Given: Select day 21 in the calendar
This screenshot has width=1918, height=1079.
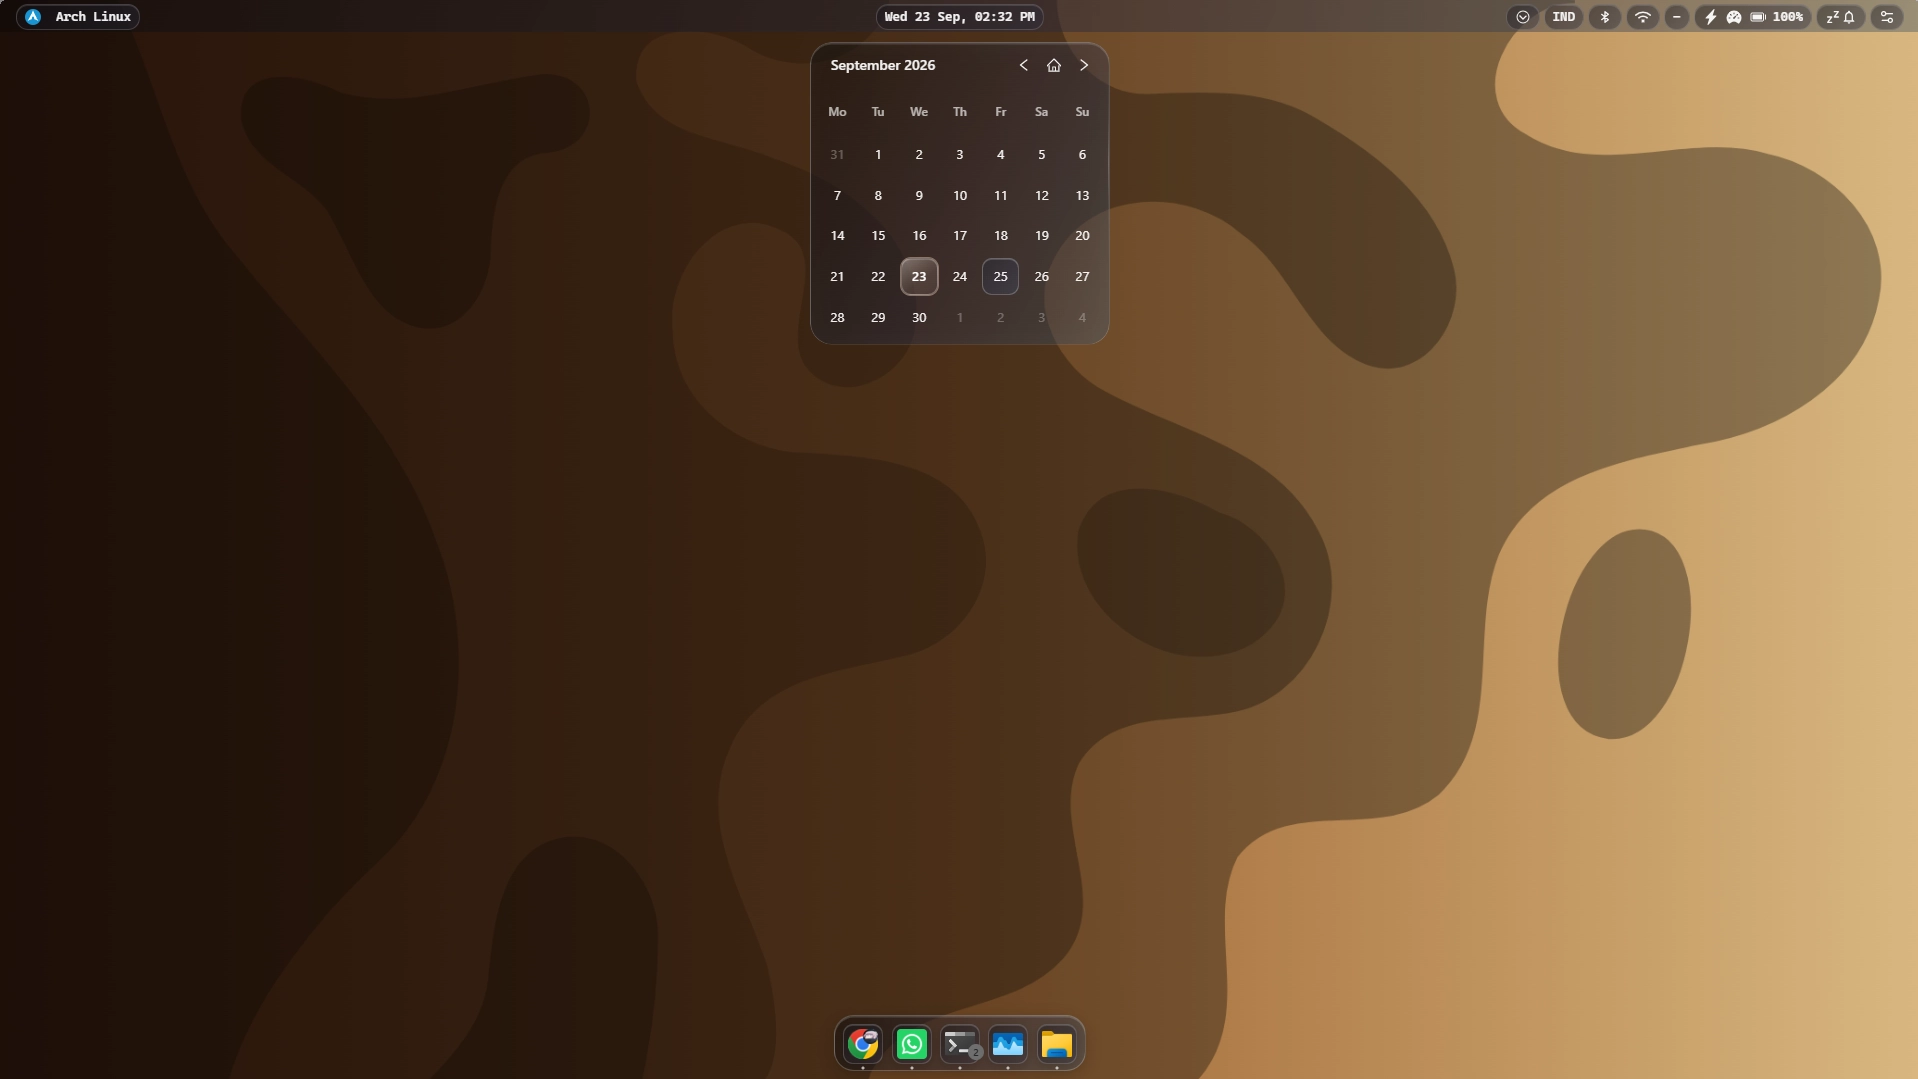Looking at the screenshot, I should click(837, 277).
